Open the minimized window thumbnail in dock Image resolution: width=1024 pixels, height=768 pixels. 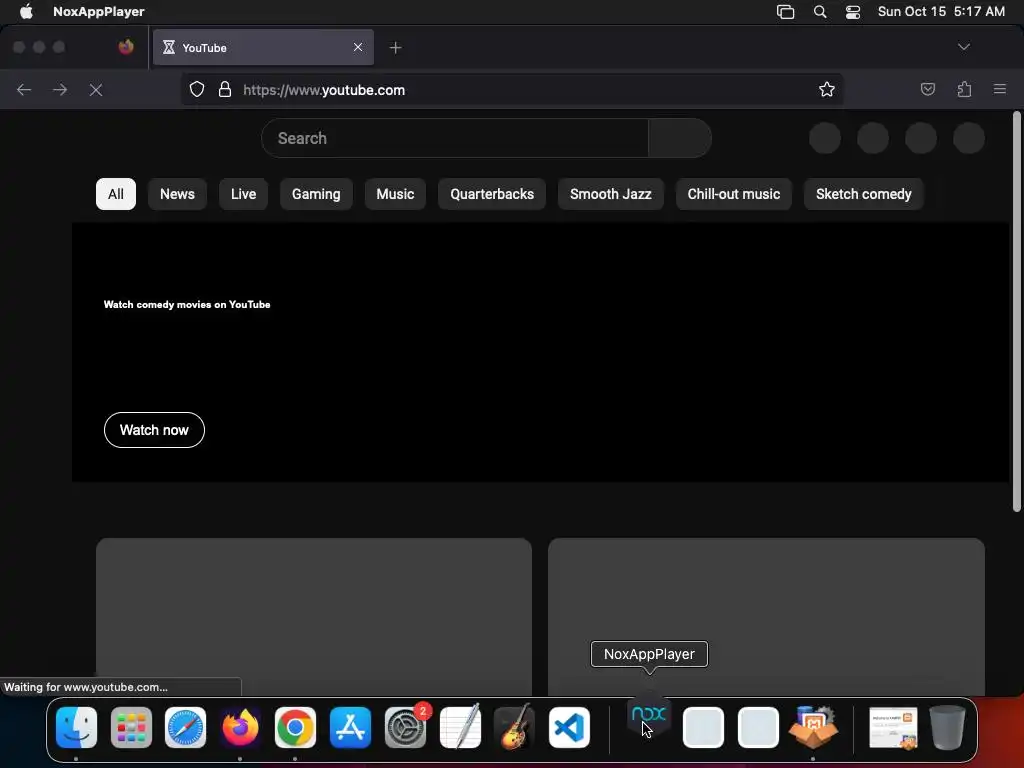(893, 729)
